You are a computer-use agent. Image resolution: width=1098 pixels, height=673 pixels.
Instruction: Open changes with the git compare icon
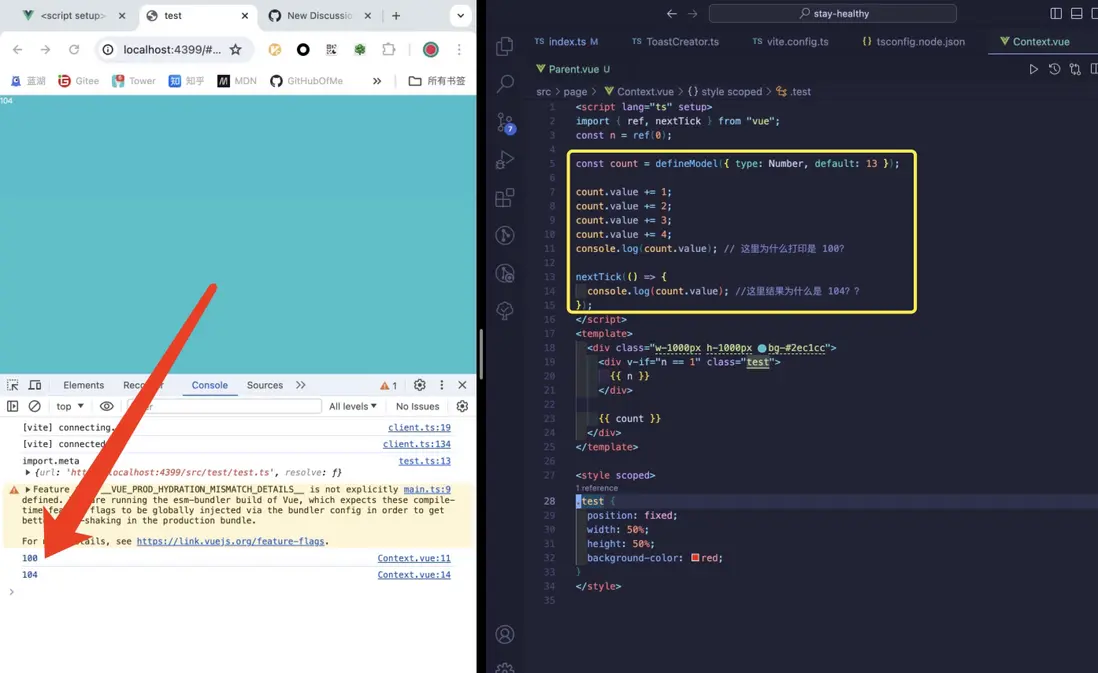pyautogui.click(x=1075, y=69)
